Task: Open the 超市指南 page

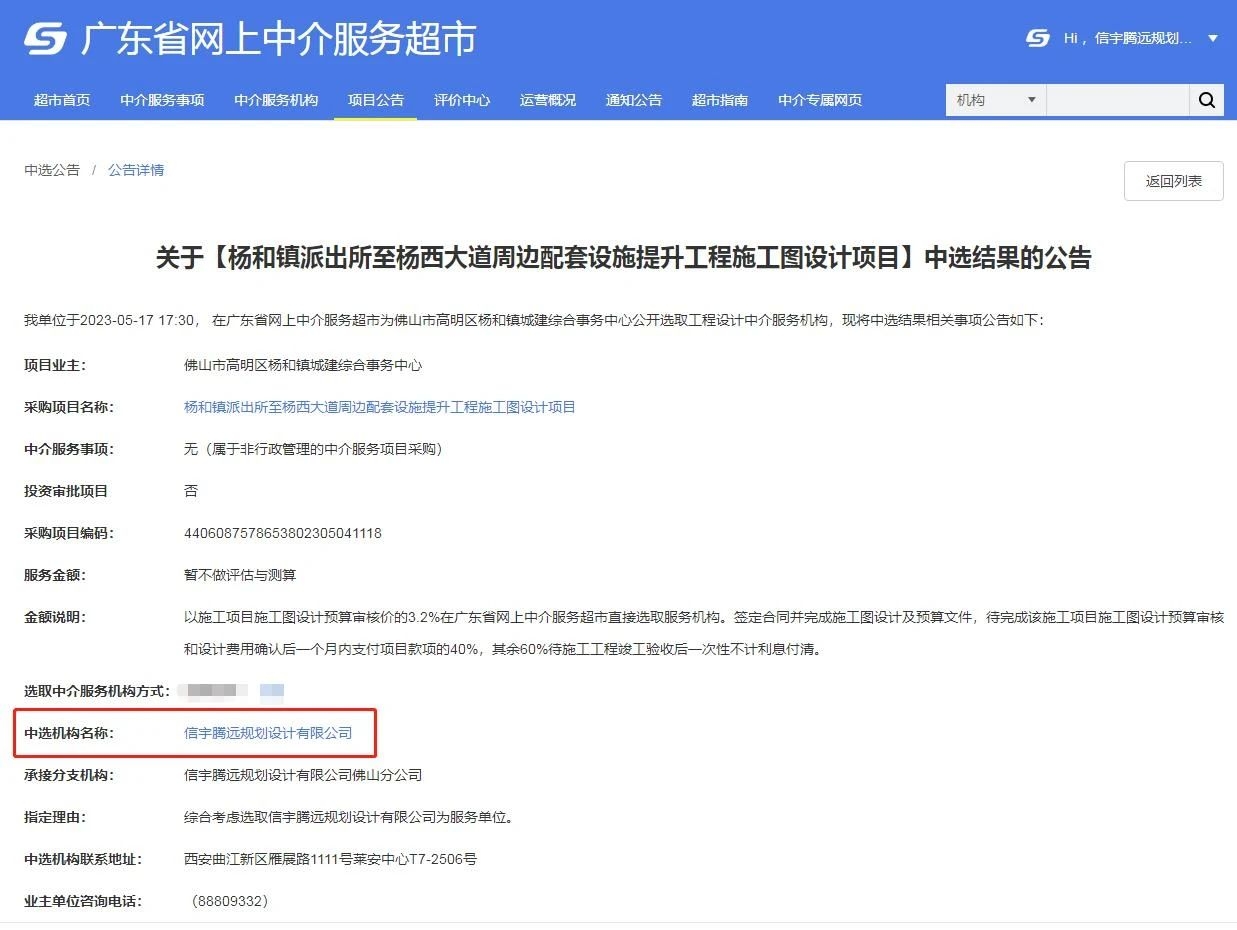Action: (720, 99)
